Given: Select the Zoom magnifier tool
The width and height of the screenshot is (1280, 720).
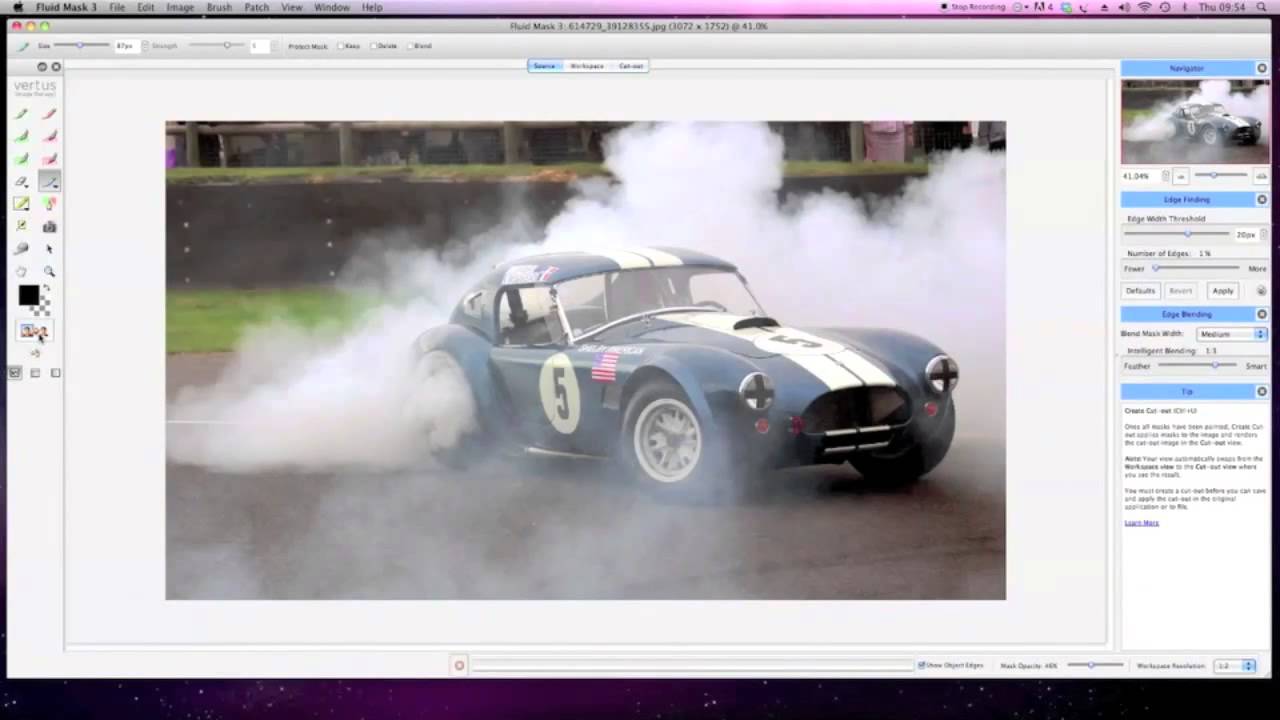Looking at the screenshot, I should pyautogui.click(x=49, y=271).
